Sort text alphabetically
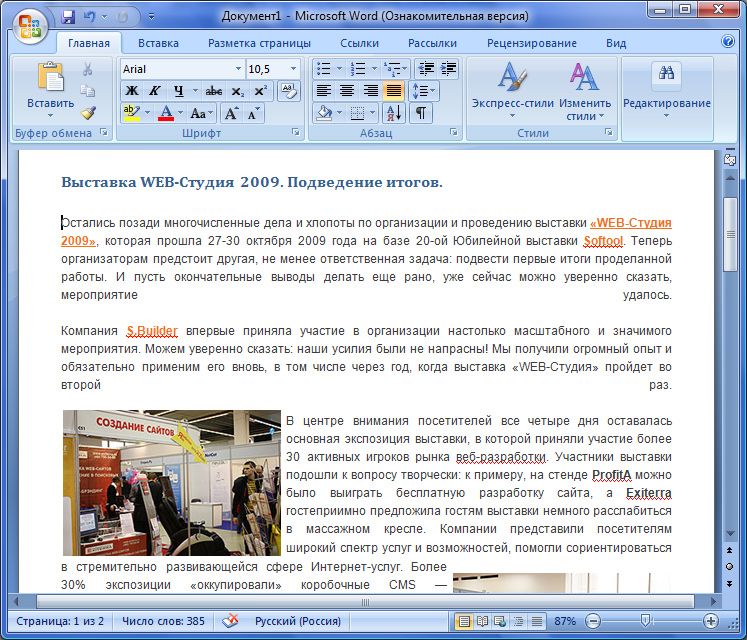 click(x=394, y=113)
